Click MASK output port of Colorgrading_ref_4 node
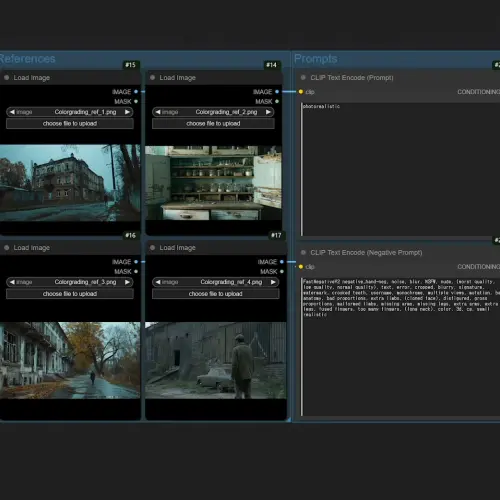 (x=282, y=271)
